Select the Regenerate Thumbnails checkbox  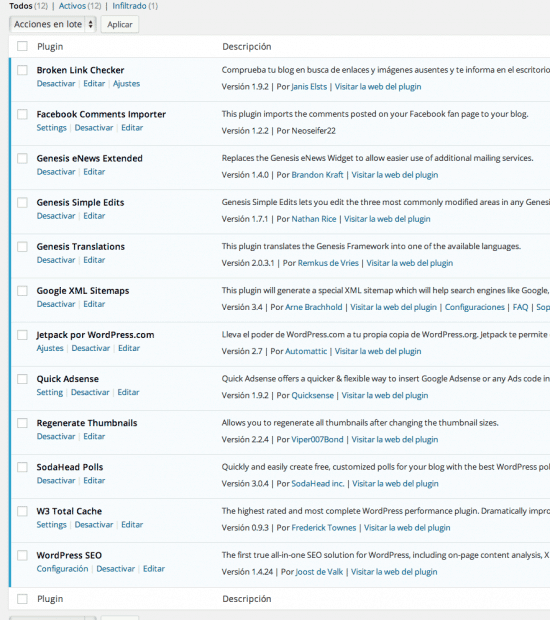click(x=22, y=423)
